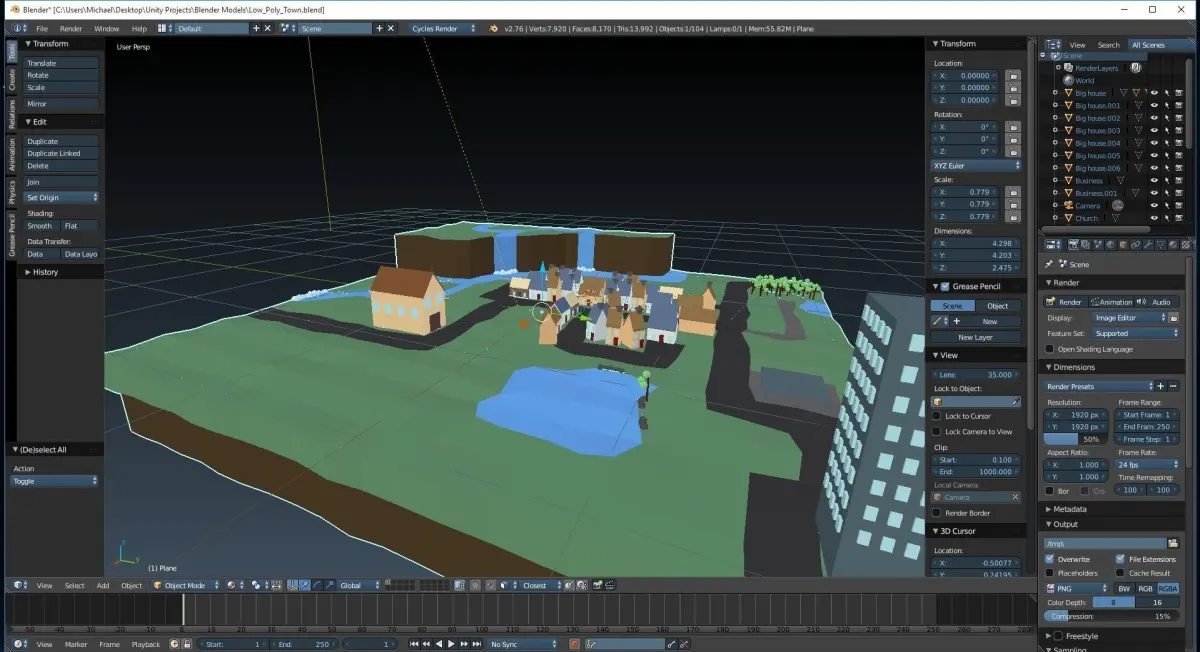Open the Object Mode dropdown

pos(185,585)
